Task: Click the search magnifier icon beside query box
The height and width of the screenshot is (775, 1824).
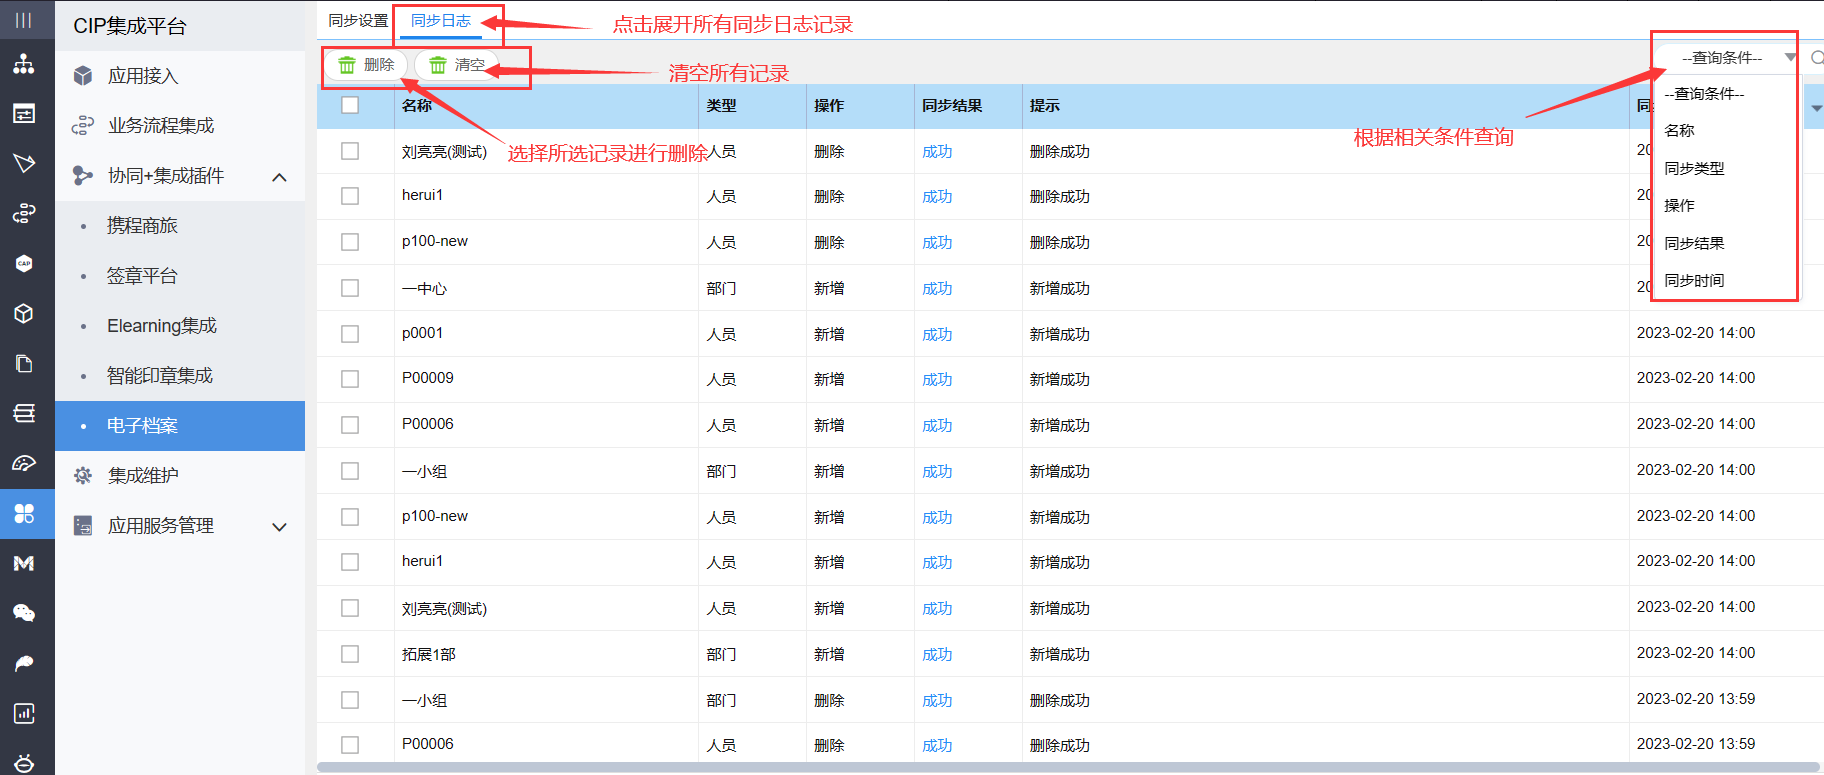Action: [x=1816, y=58]
